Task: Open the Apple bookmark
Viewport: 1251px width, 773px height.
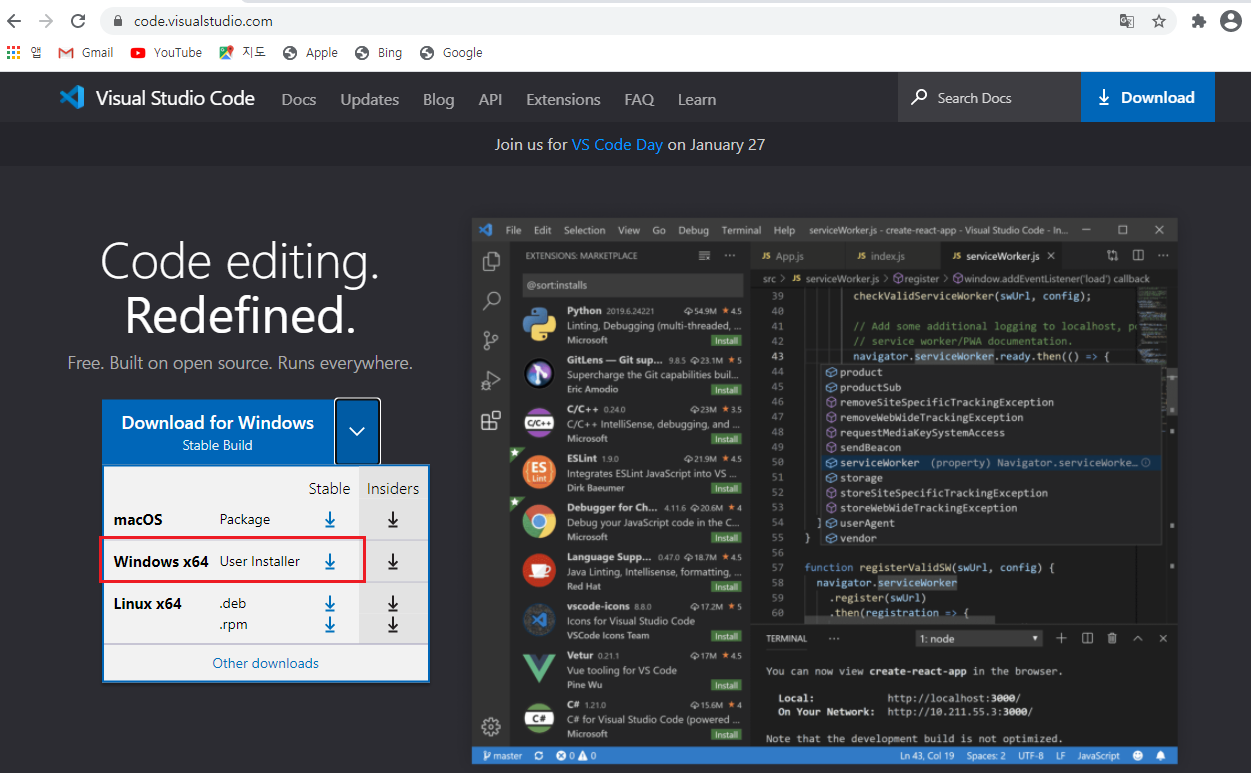Action: pos(310,53)
